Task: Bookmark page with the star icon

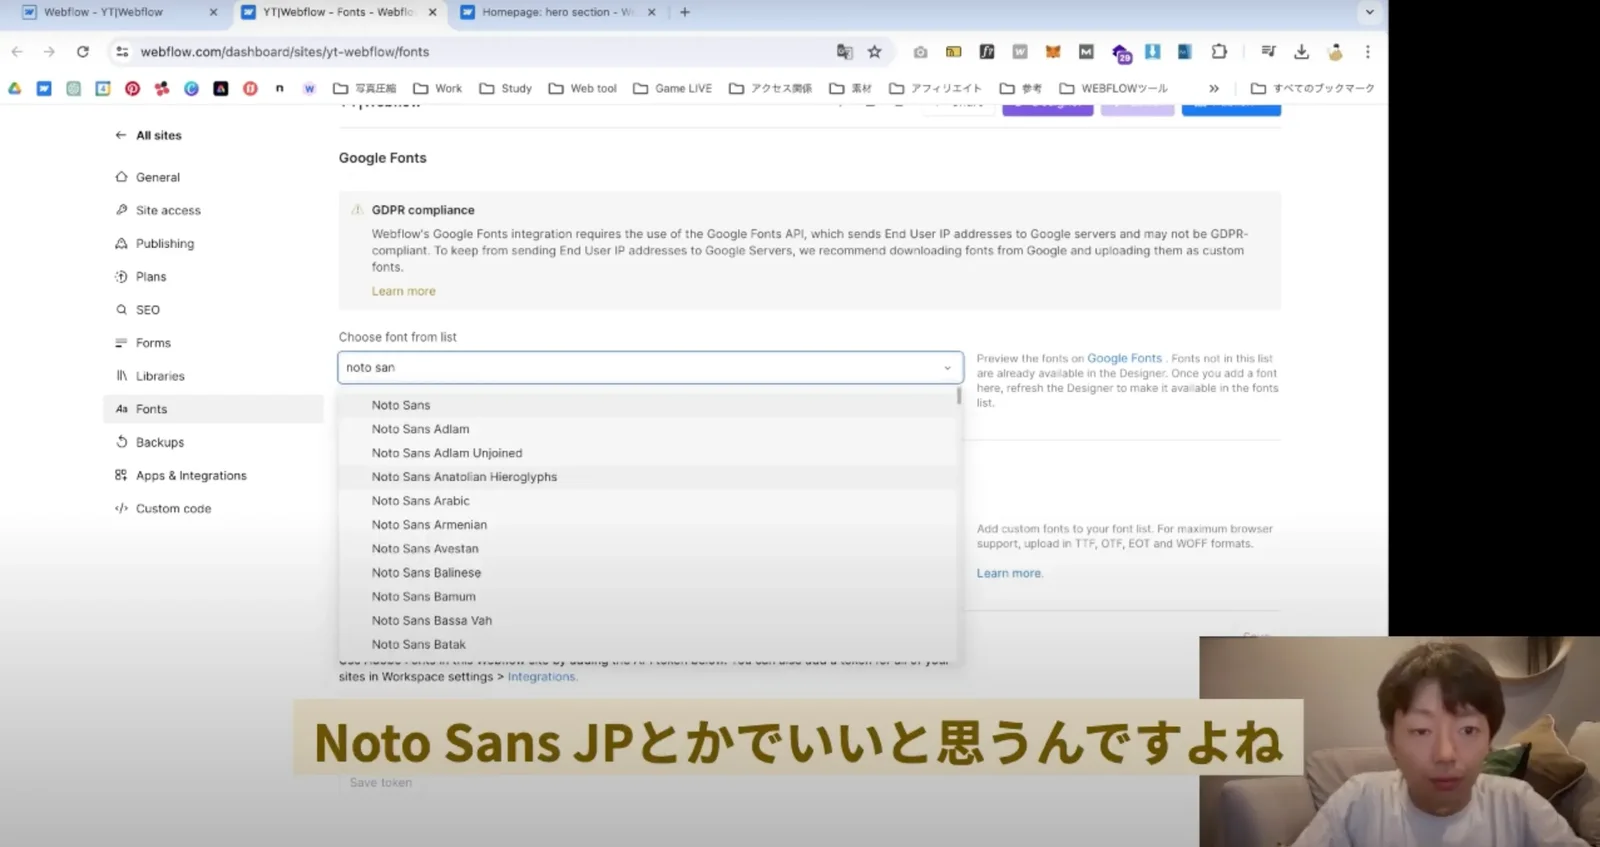Action: pyautogui.click(x=875, y=51)
